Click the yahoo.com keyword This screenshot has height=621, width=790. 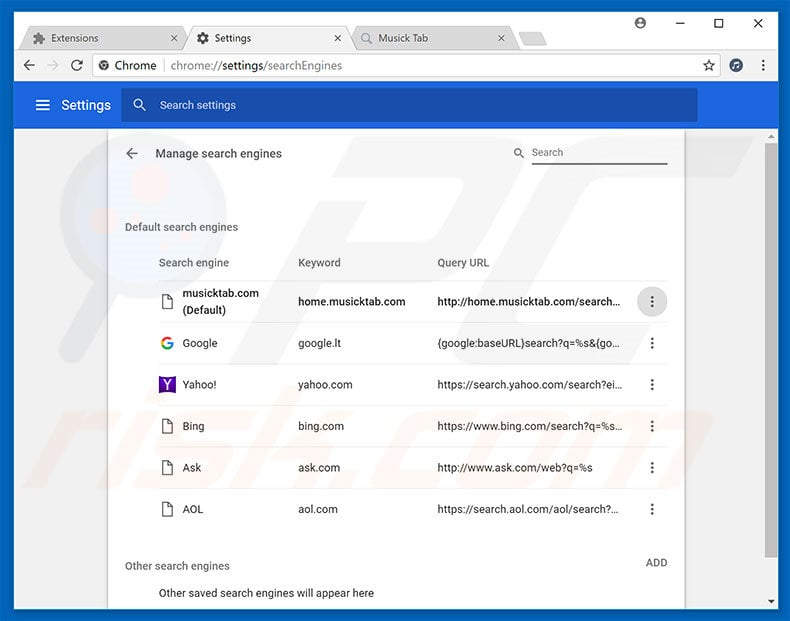tap(325, 385)
